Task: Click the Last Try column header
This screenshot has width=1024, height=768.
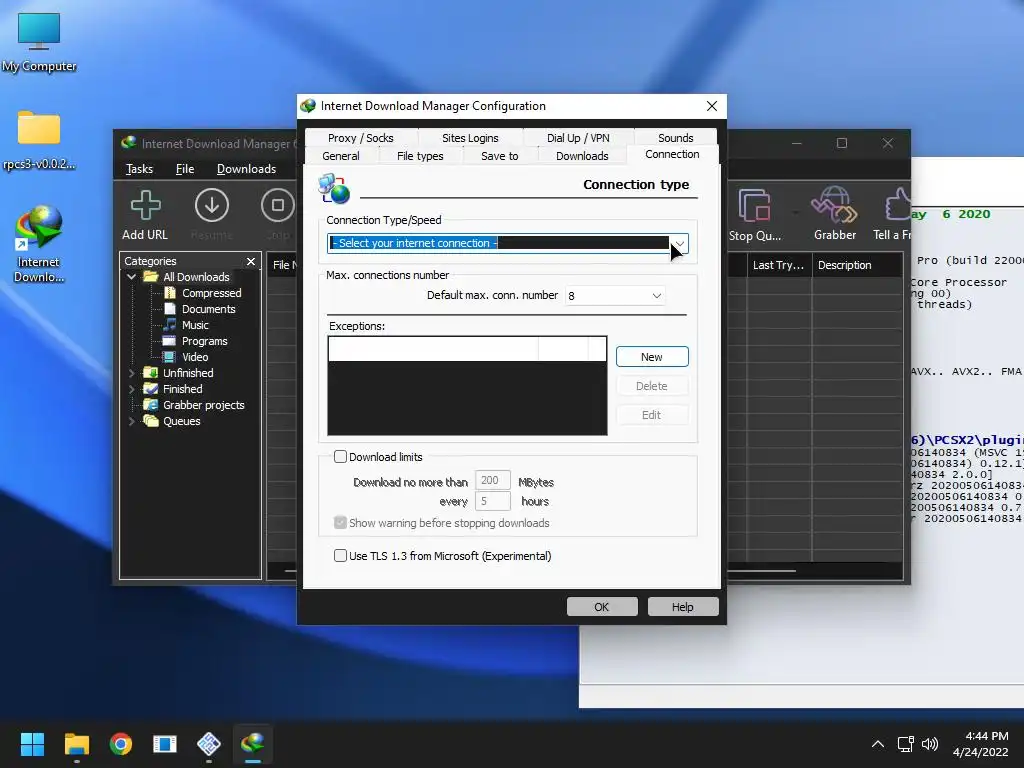Action: click(778, 265)
